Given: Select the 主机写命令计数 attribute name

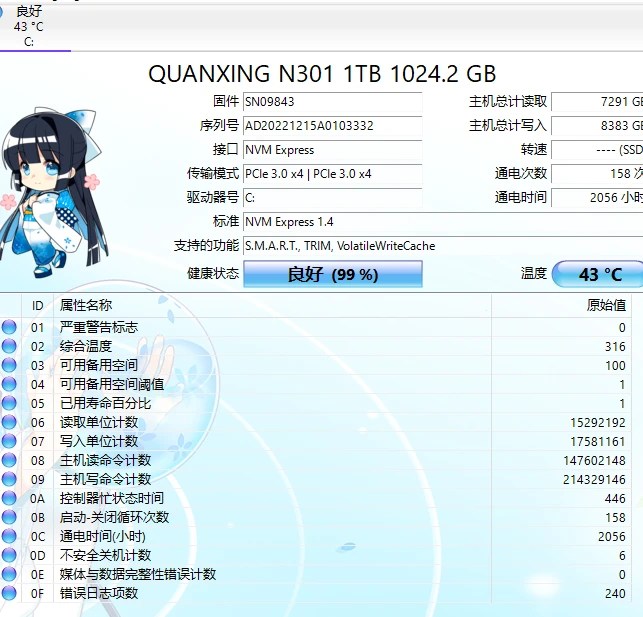Looking at the screenshot, I should [105, 479].
